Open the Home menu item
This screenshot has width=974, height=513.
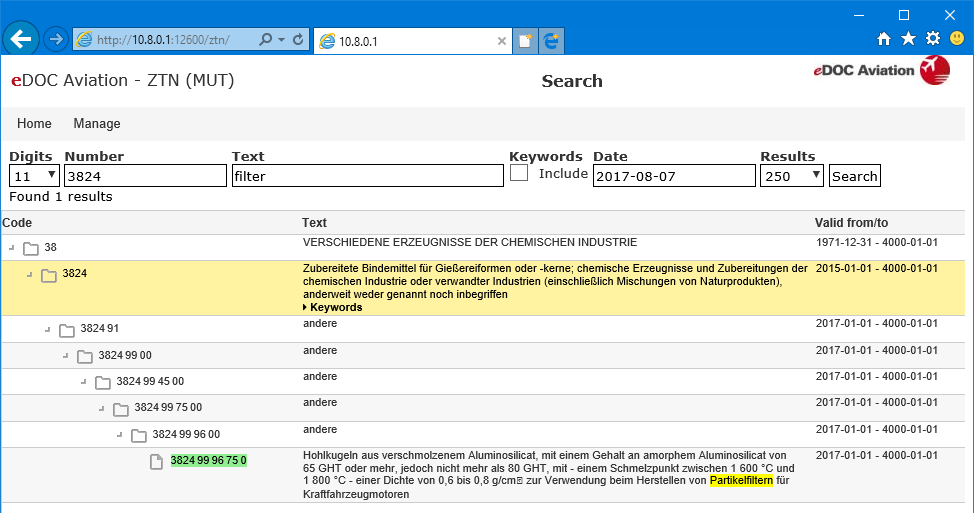coord(34,124)
